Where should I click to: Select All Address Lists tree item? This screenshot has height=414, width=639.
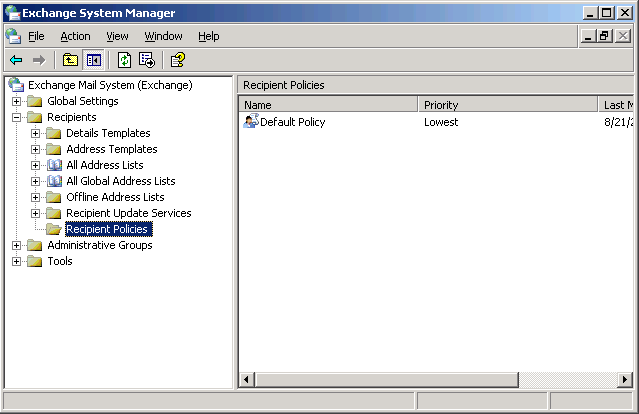(x=105, y=165)
